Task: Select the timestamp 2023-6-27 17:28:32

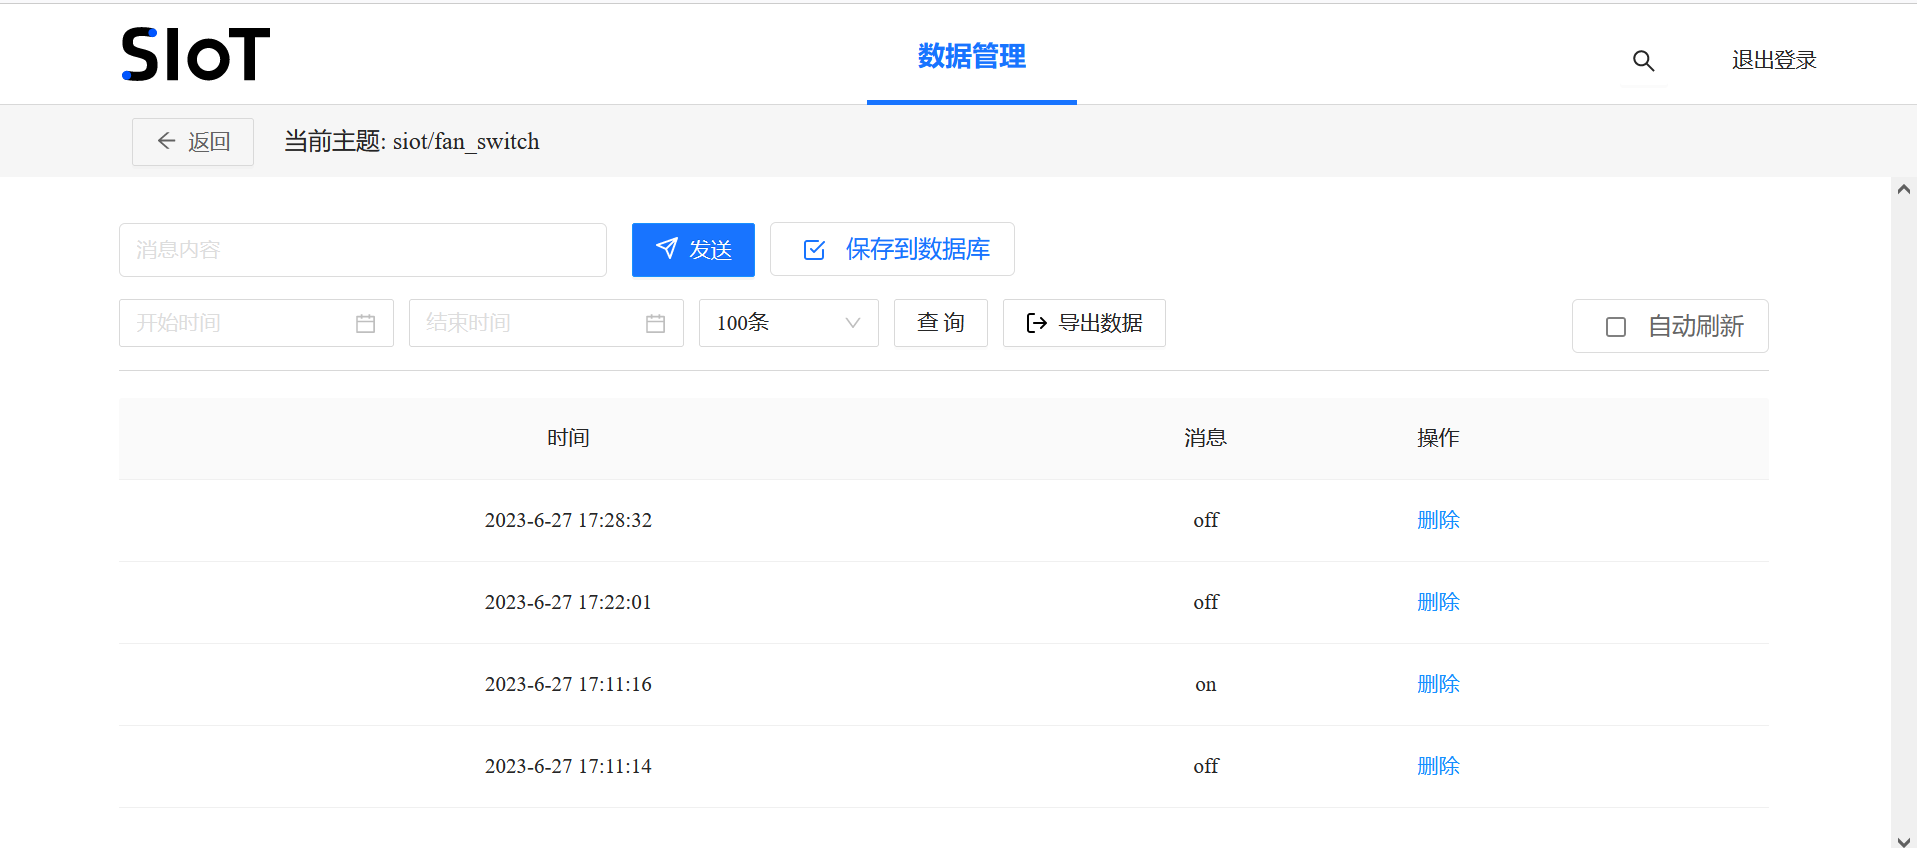Action: 568,520
